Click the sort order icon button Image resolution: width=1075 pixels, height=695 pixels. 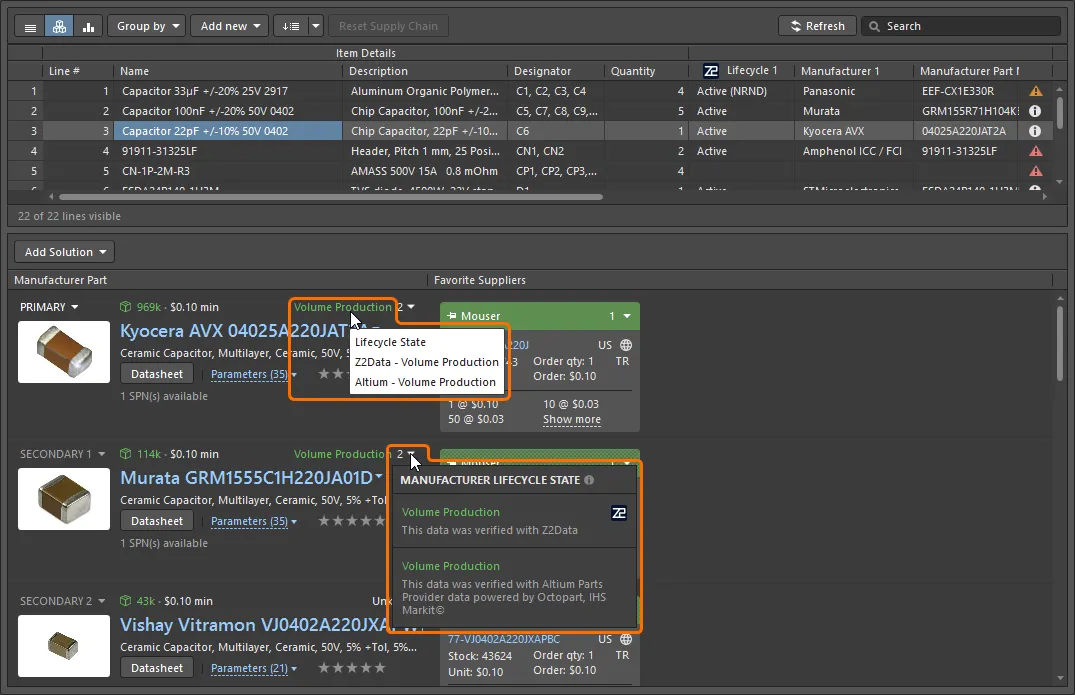(x=290, y=26)
